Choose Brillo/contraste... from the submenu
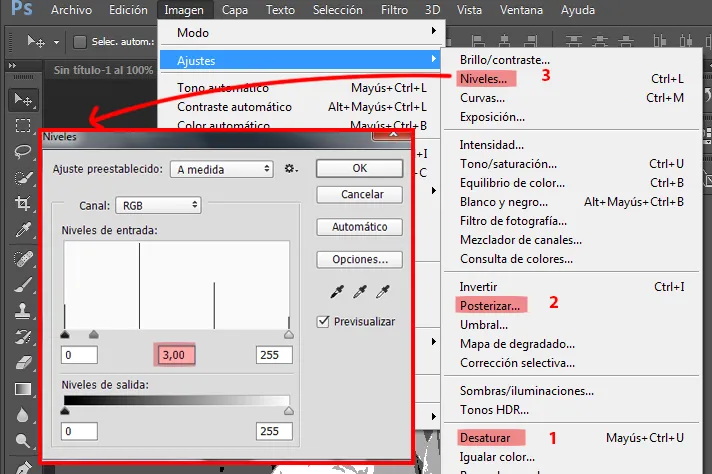712x474 pixels. point(572,59)
